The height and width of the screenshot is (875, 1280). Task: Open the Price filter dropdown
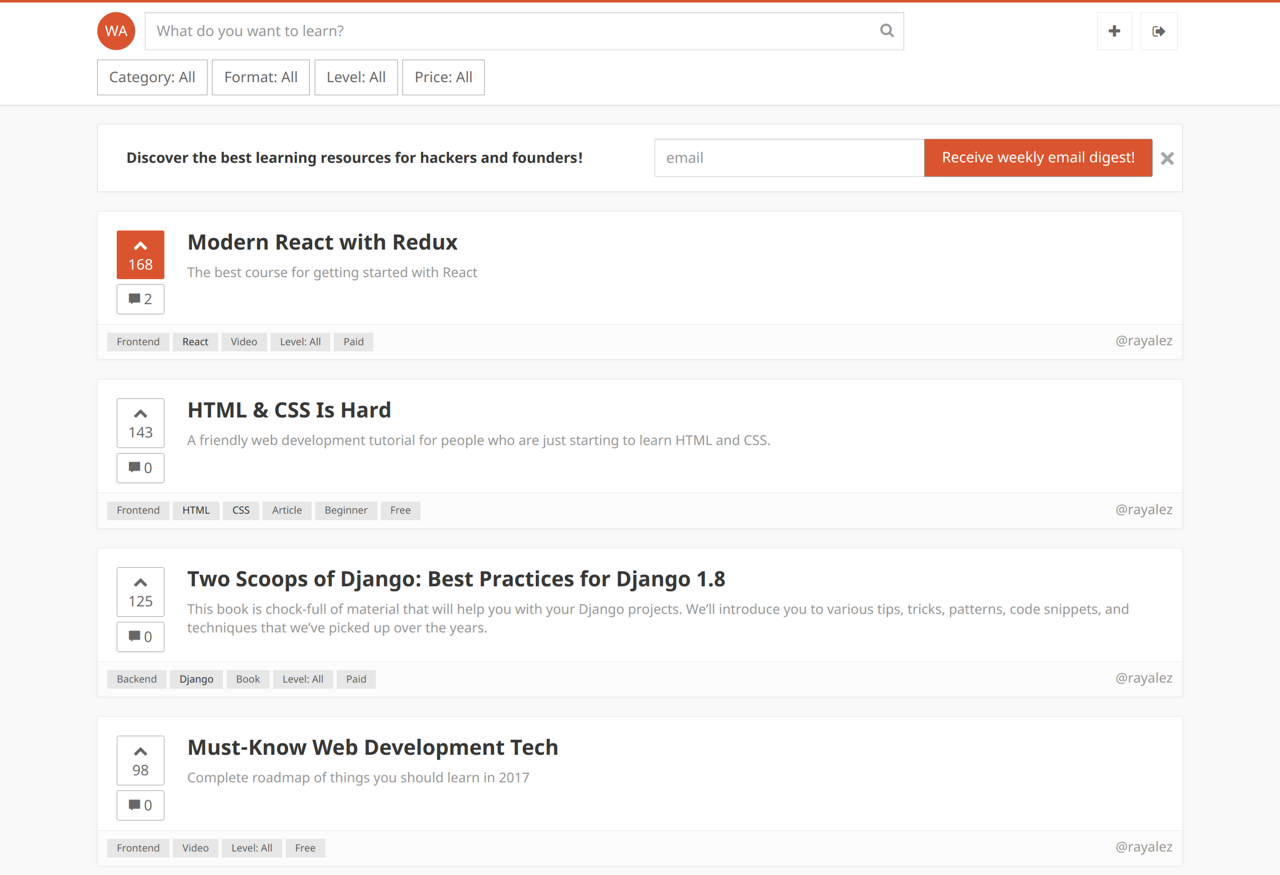[x=443, y=77]
